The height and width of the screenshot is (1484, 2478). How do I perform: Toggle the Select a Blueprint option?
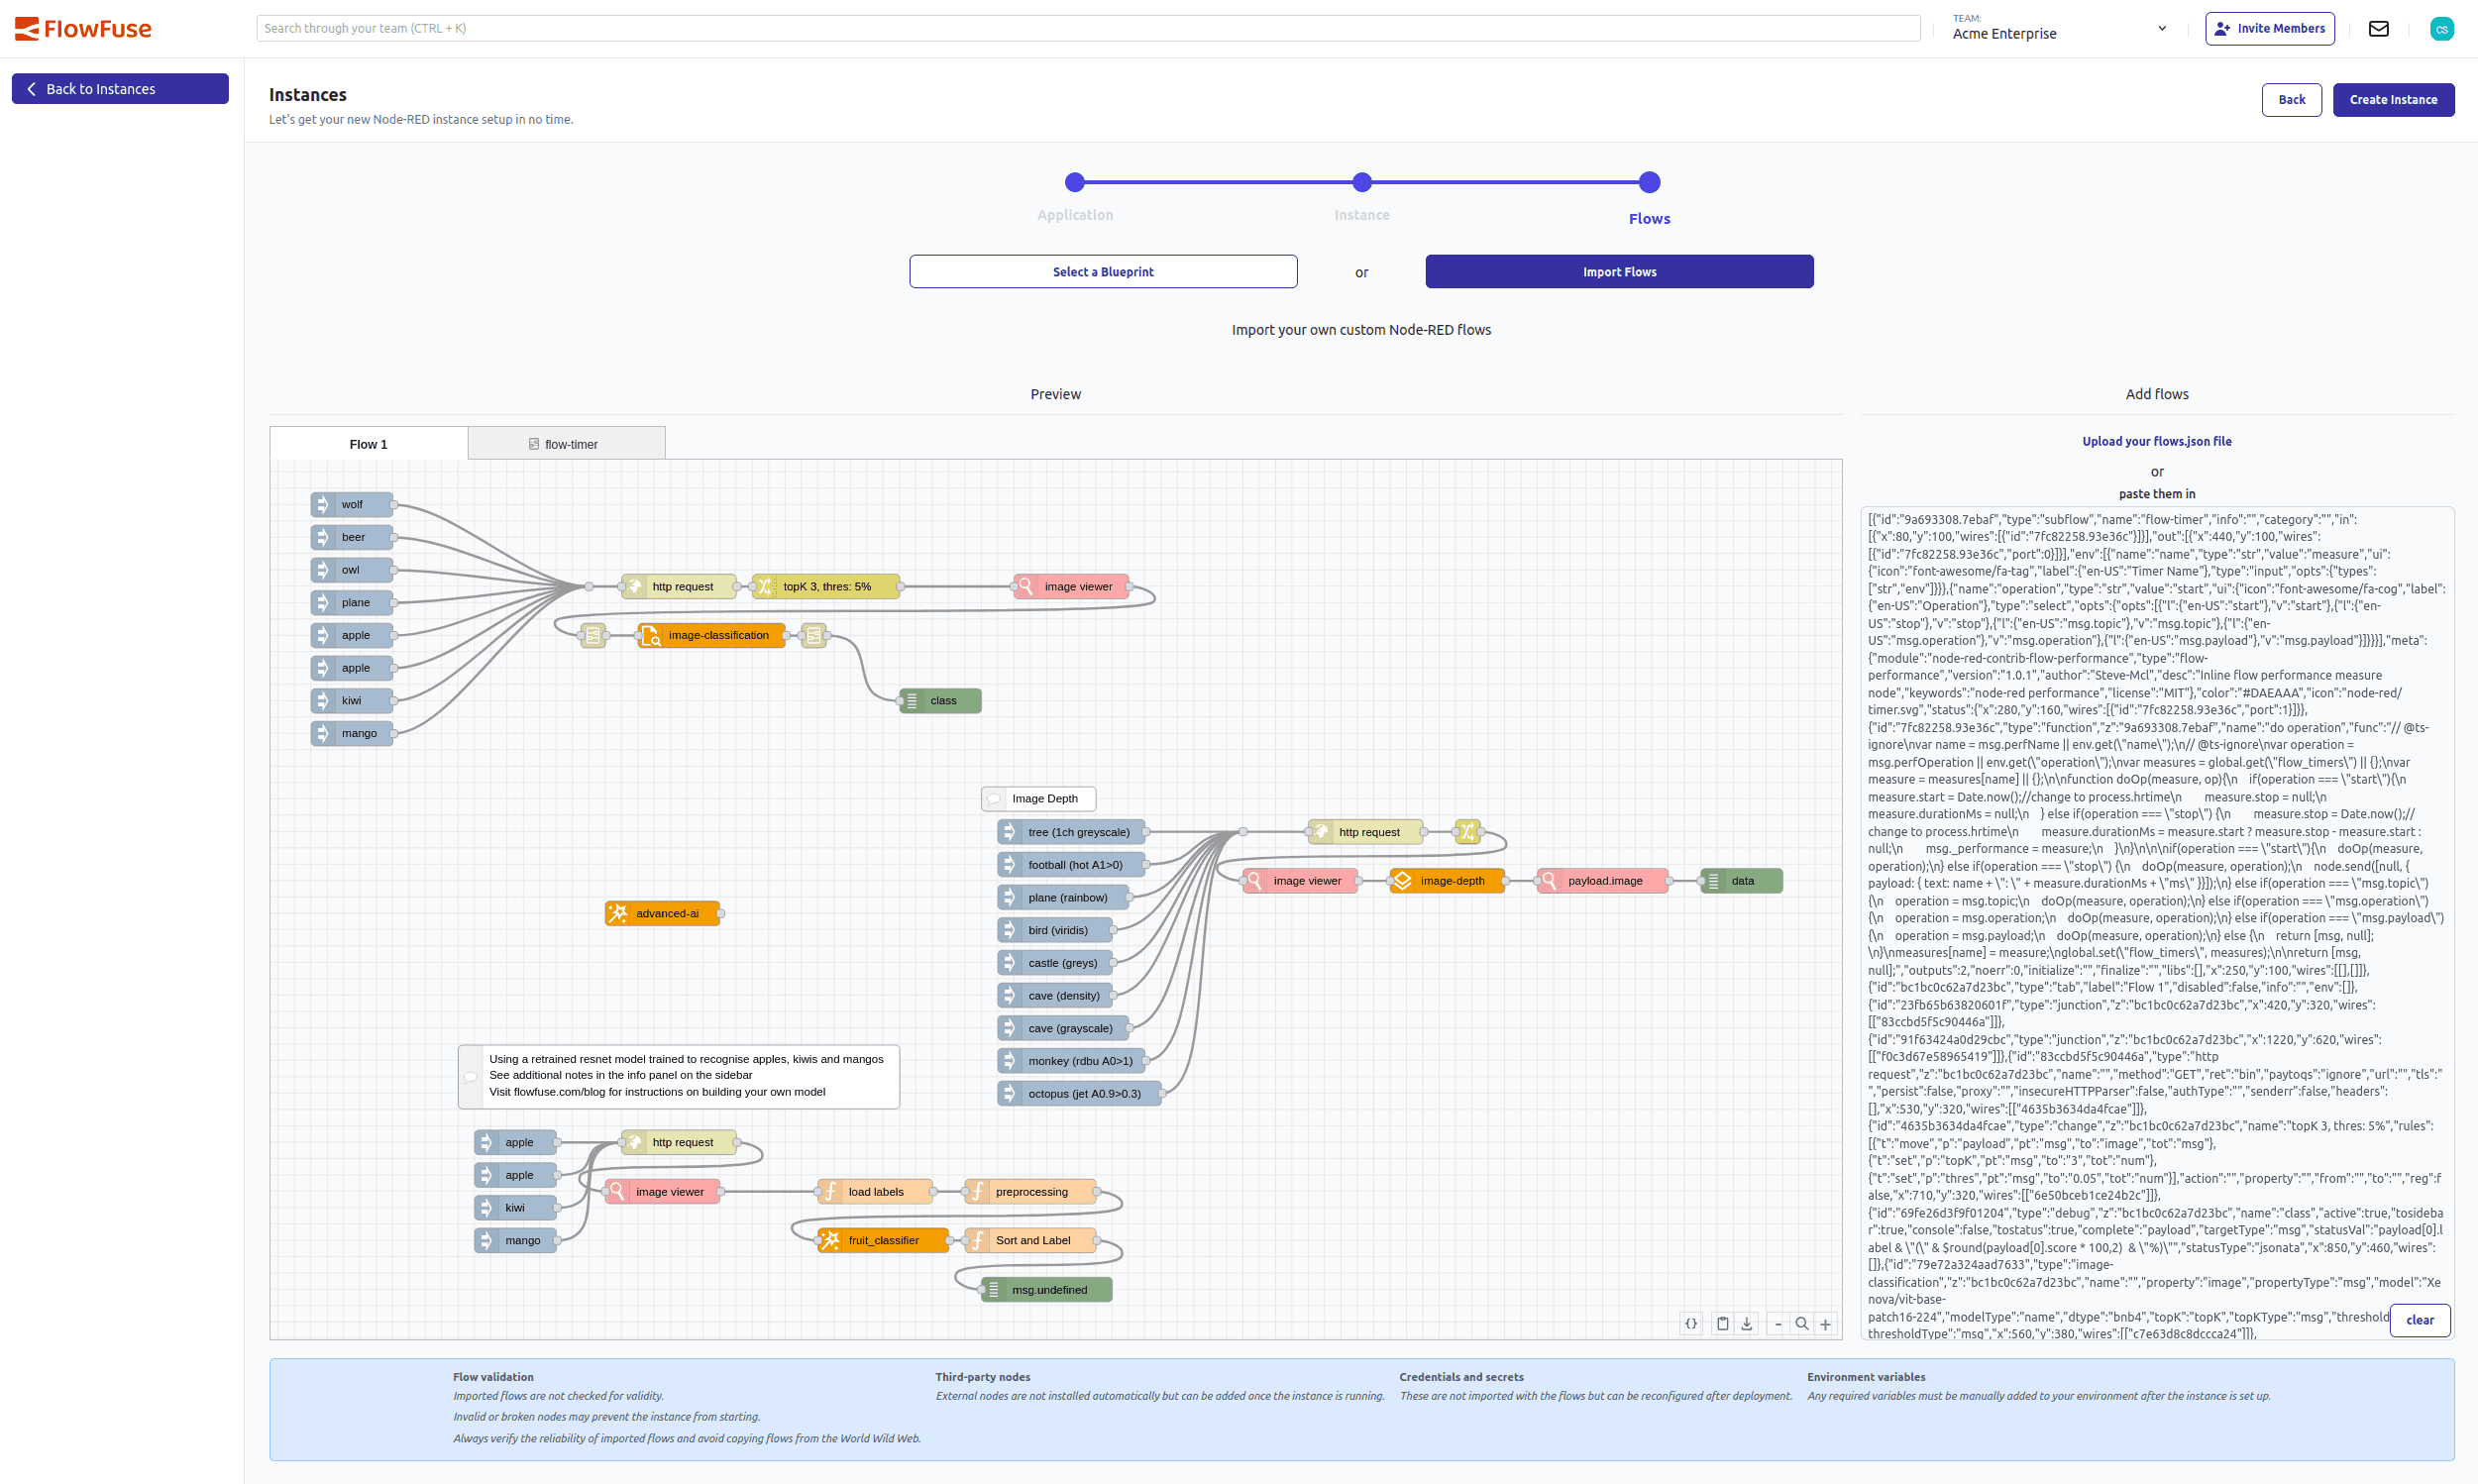pyautogui.click(x=1102, y=271)
